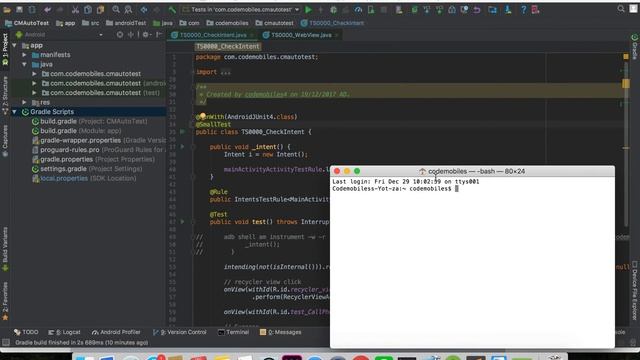
Task: Collapse the Gradle Scripts node
Action: 14,112
